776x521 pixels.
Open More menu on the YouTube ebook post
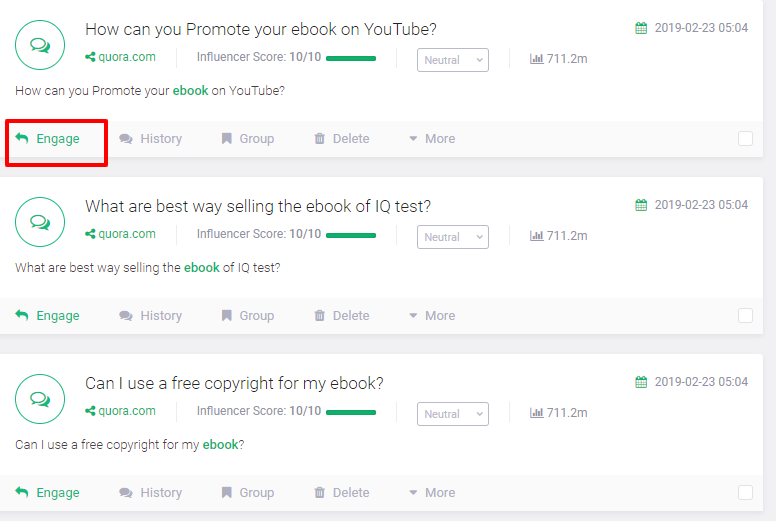pyautogui.click(x=431, y=139)
